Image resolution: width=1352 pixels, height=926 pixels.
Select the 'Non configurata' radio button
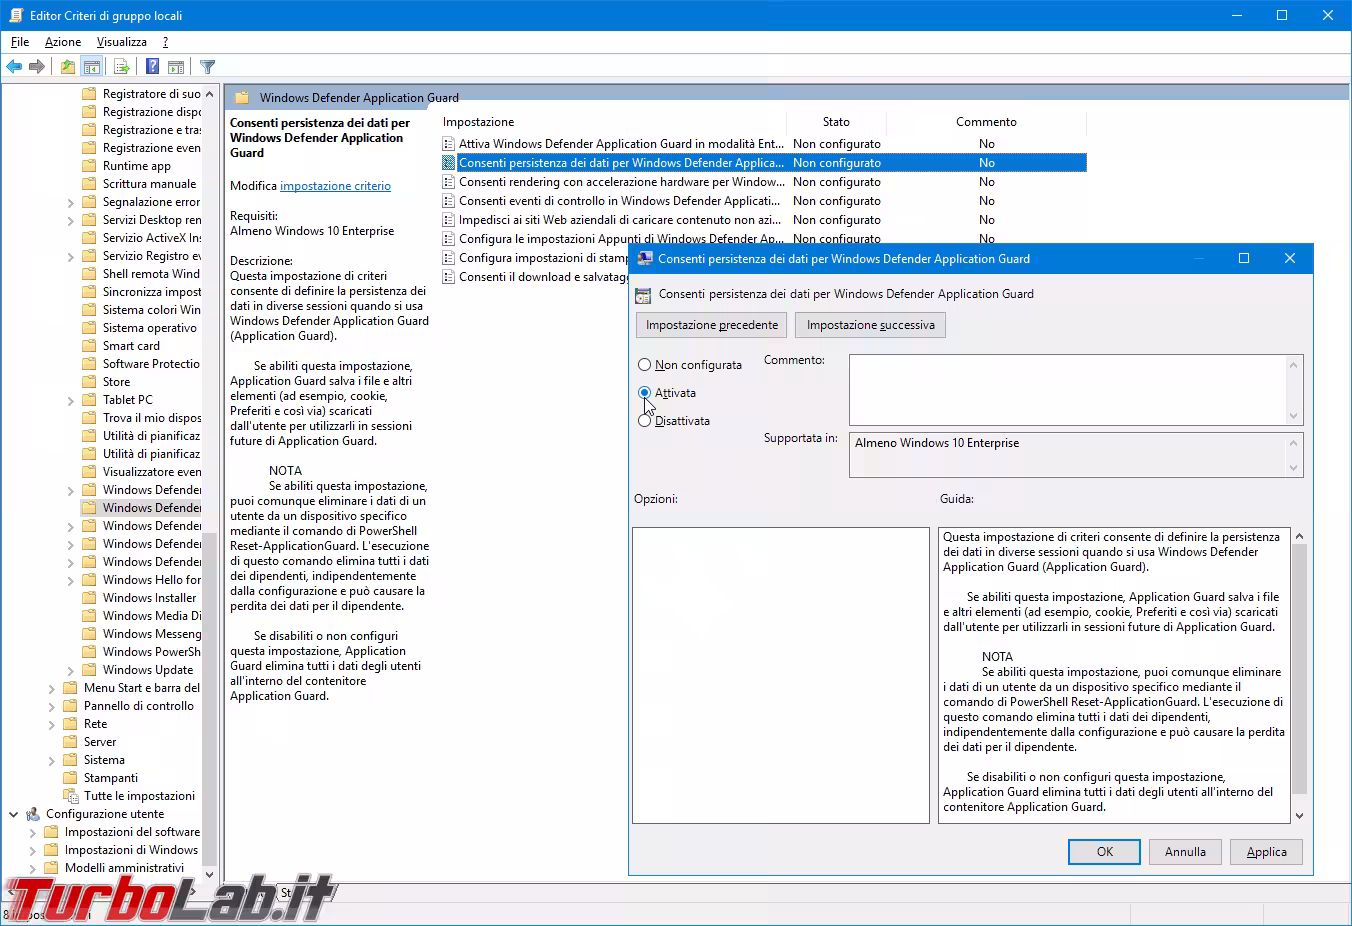click(x=645, y=365)
